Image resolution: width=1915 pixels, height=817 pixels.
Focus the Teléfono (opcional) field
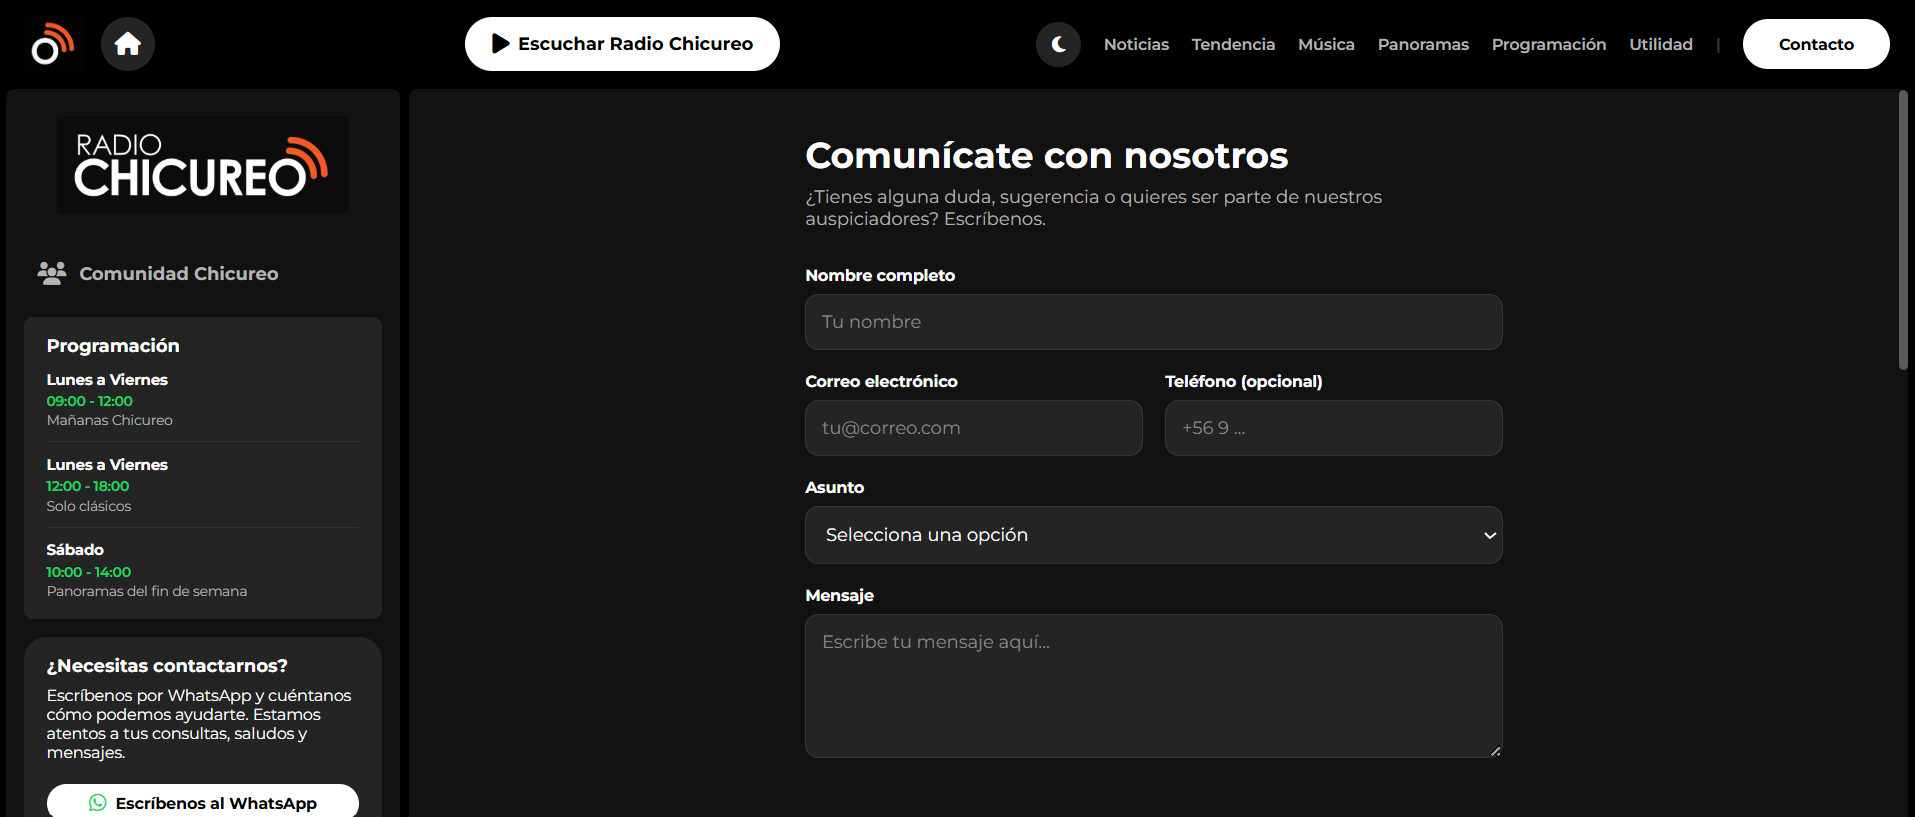click(1333, 428)
